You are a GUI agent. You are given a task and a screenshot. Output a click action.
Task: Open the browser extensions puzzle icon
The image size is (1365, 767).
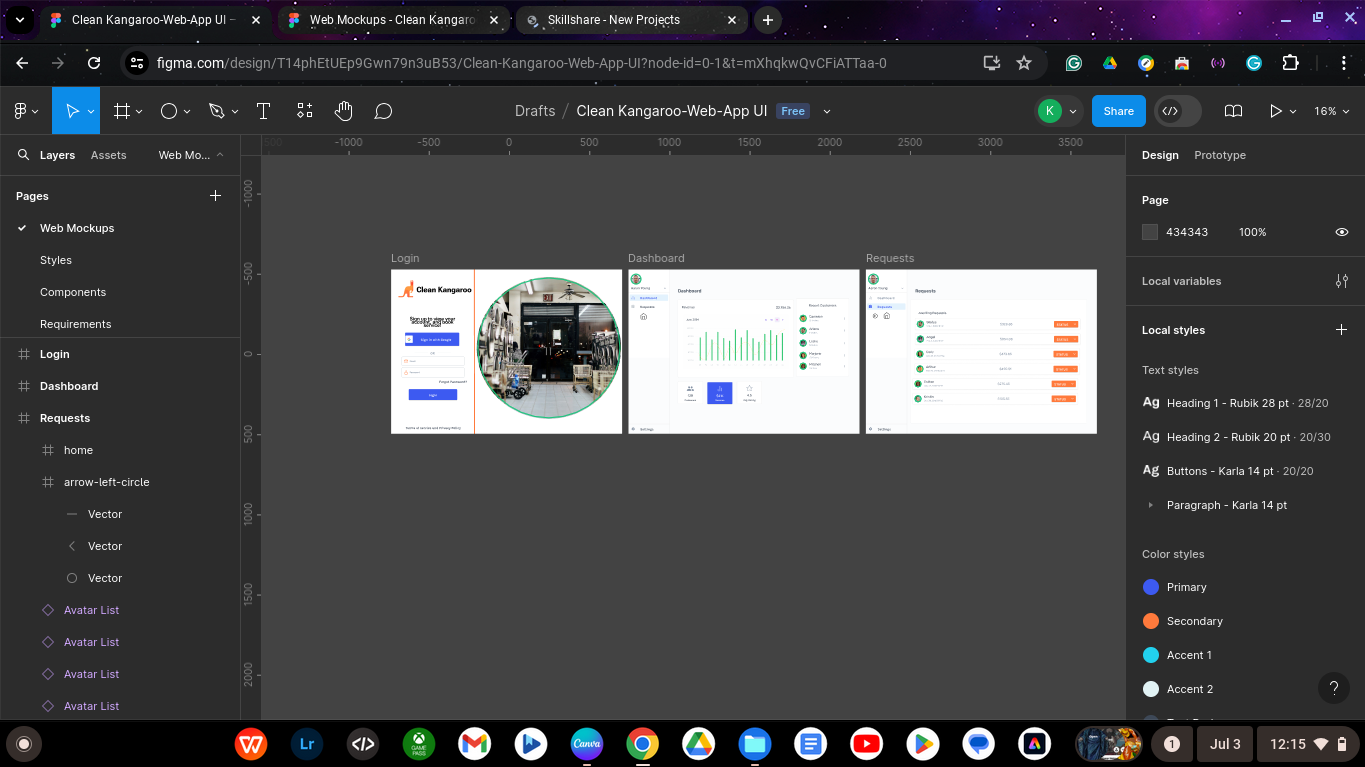point(1290,63)
